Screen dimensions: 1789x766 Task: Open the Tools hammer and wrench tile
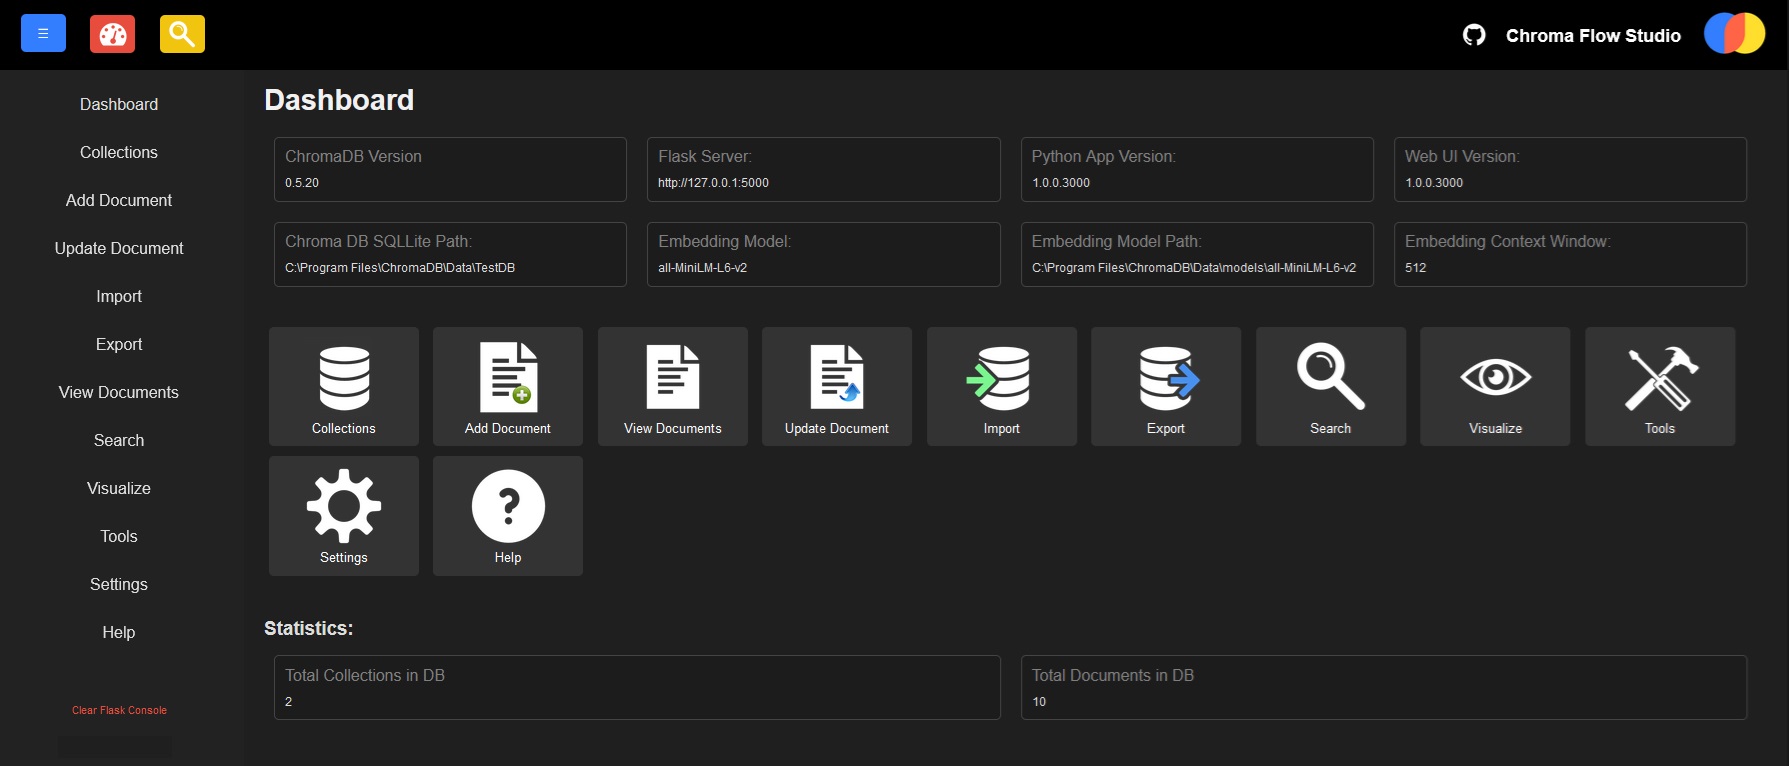point(1660,386)
